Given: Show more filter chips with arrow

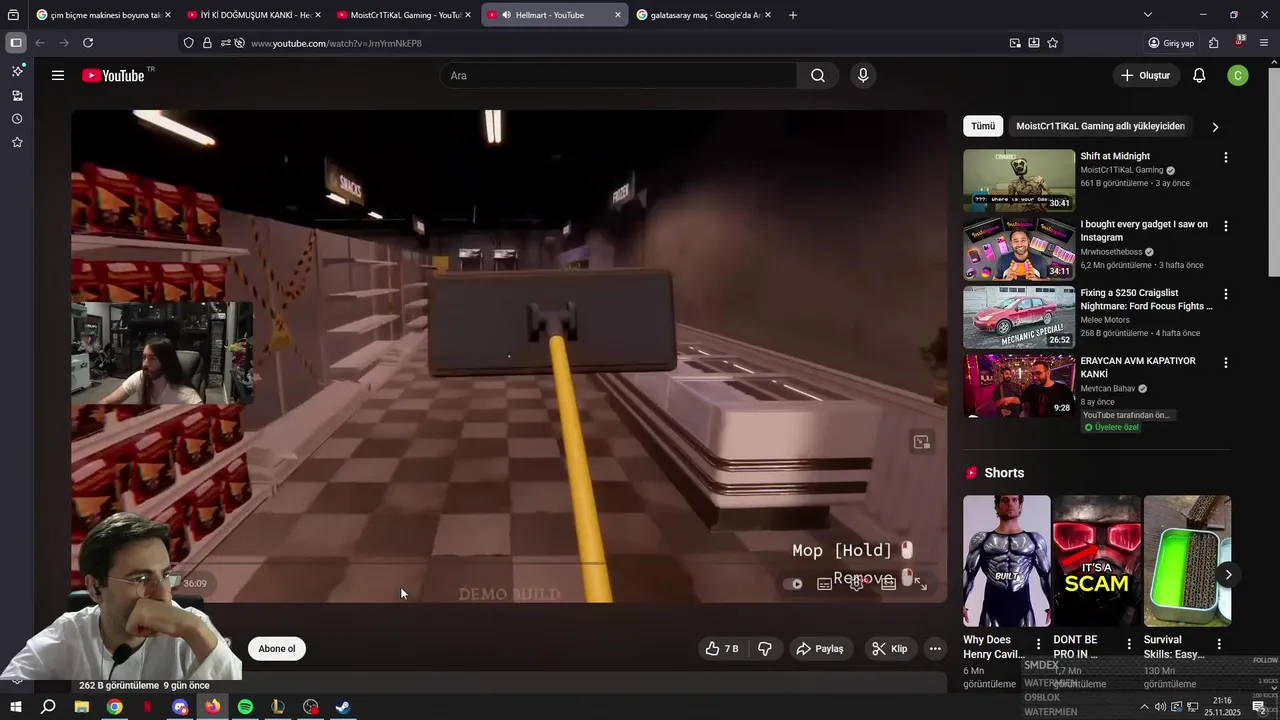Looking at the screenshot, I should tap(1215, 127).
